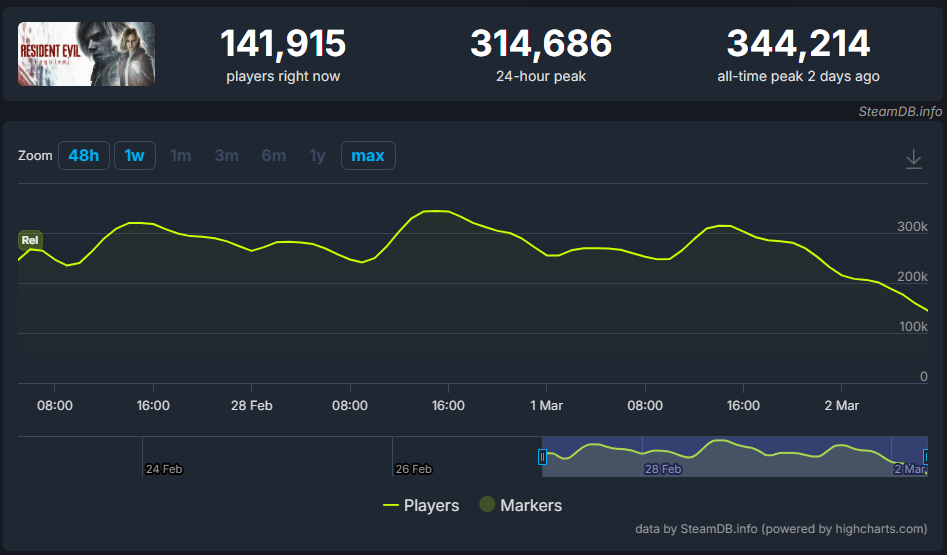Click the all-time peak 344,214 figure
Viewport: 947px width, 555px height.
pos(798,44)
